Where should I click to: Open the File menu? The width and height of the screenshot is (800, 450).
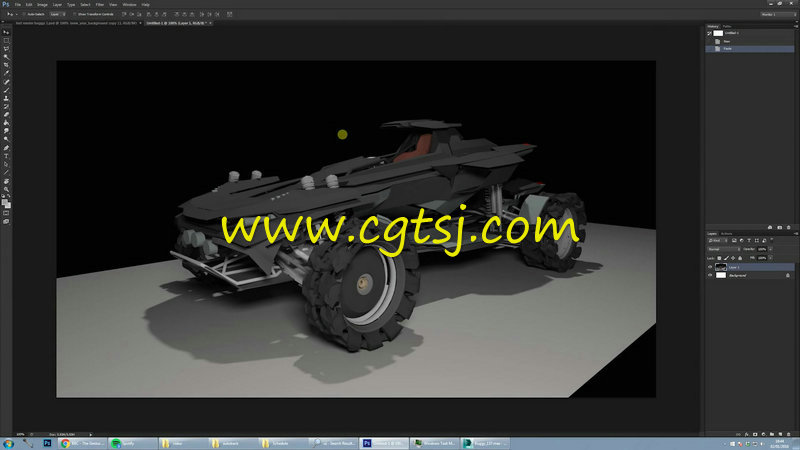pos(18,5)
